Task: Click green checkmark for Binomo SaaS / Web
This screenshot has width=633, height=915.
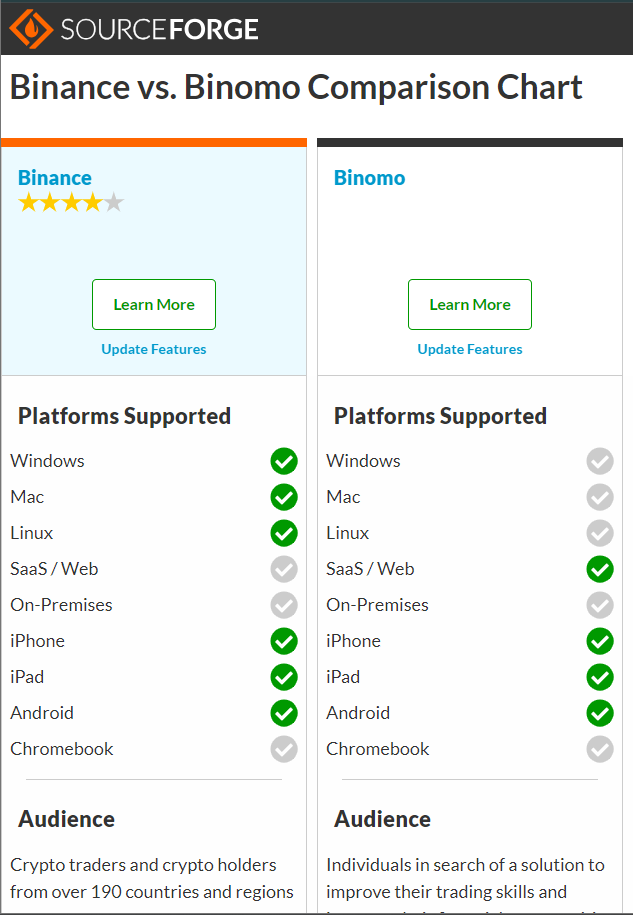Action: [600, 569]
